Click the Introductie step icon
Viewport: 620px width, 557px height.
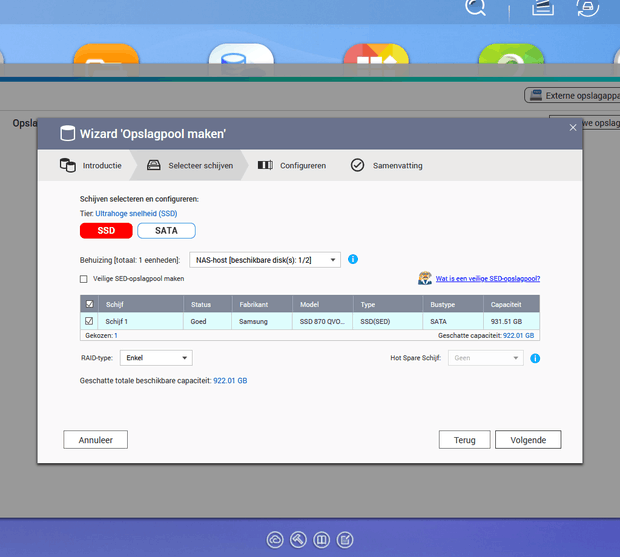pos(68,165)
